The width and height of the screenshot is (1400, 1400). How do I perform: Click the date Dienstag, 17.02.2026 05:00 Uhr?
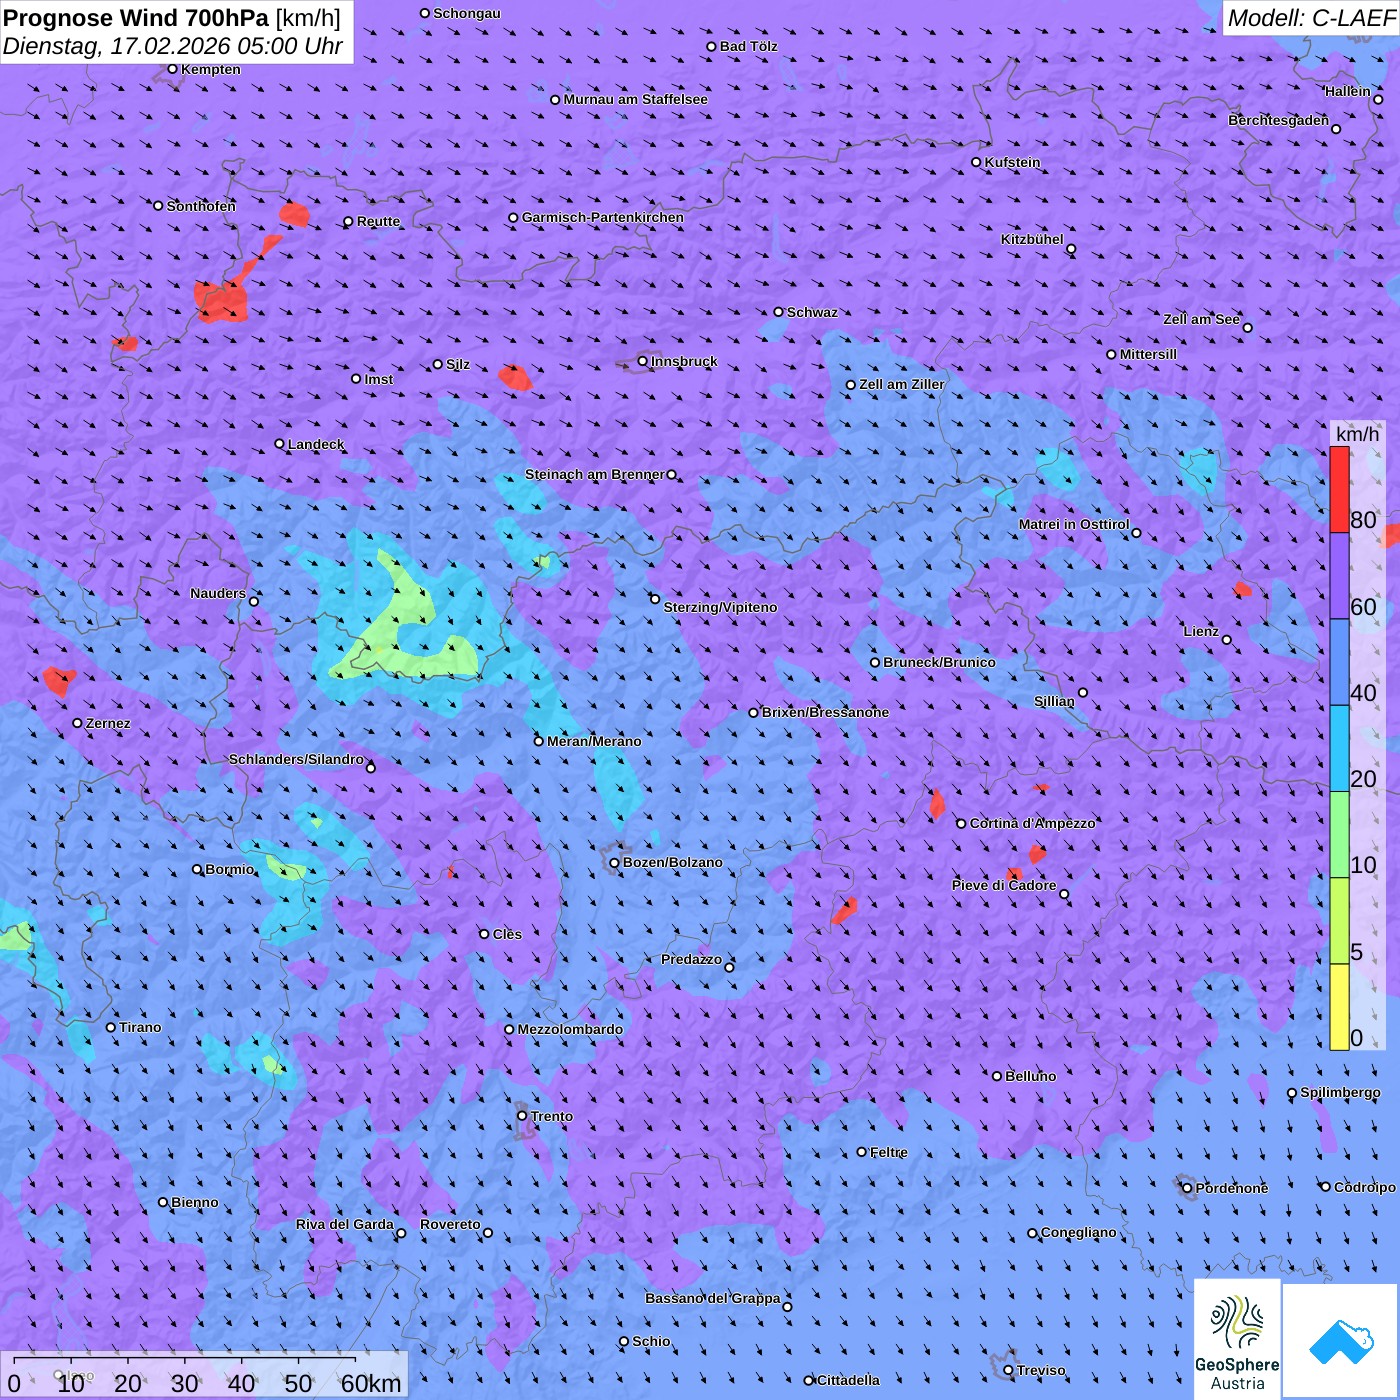tap(173, 46)
